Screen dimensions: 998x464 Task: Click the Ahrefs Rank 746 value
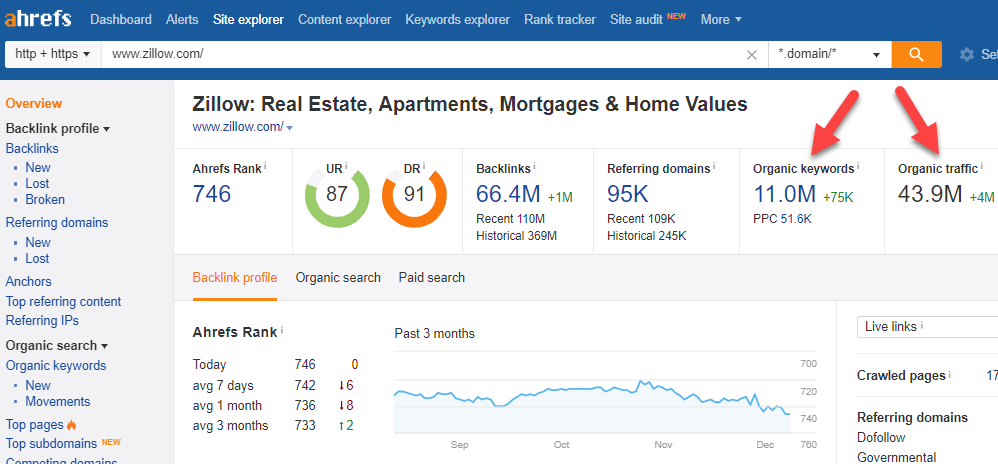[211, 193]
